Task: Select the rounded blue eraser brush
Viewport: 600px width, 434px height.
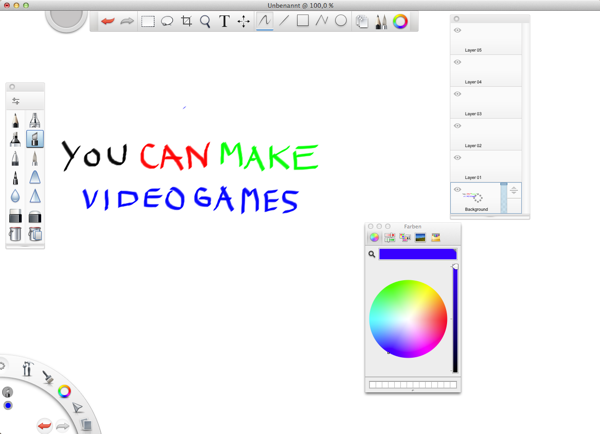Action: (35, 177)
